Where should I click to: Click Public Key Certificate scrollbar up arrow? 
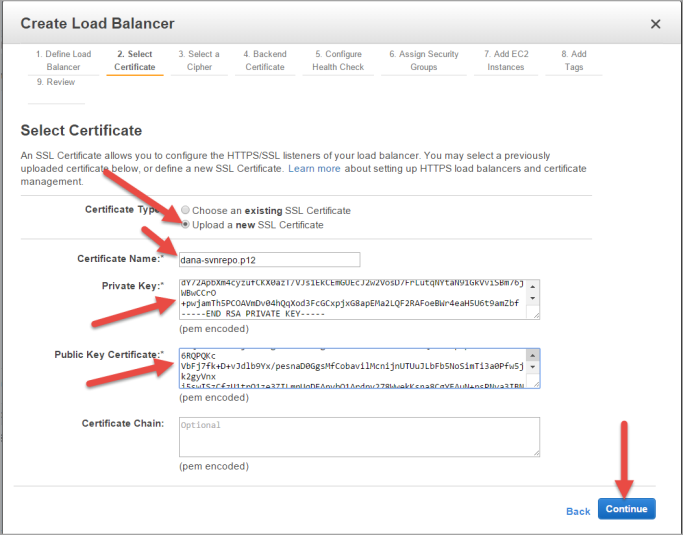532,356
